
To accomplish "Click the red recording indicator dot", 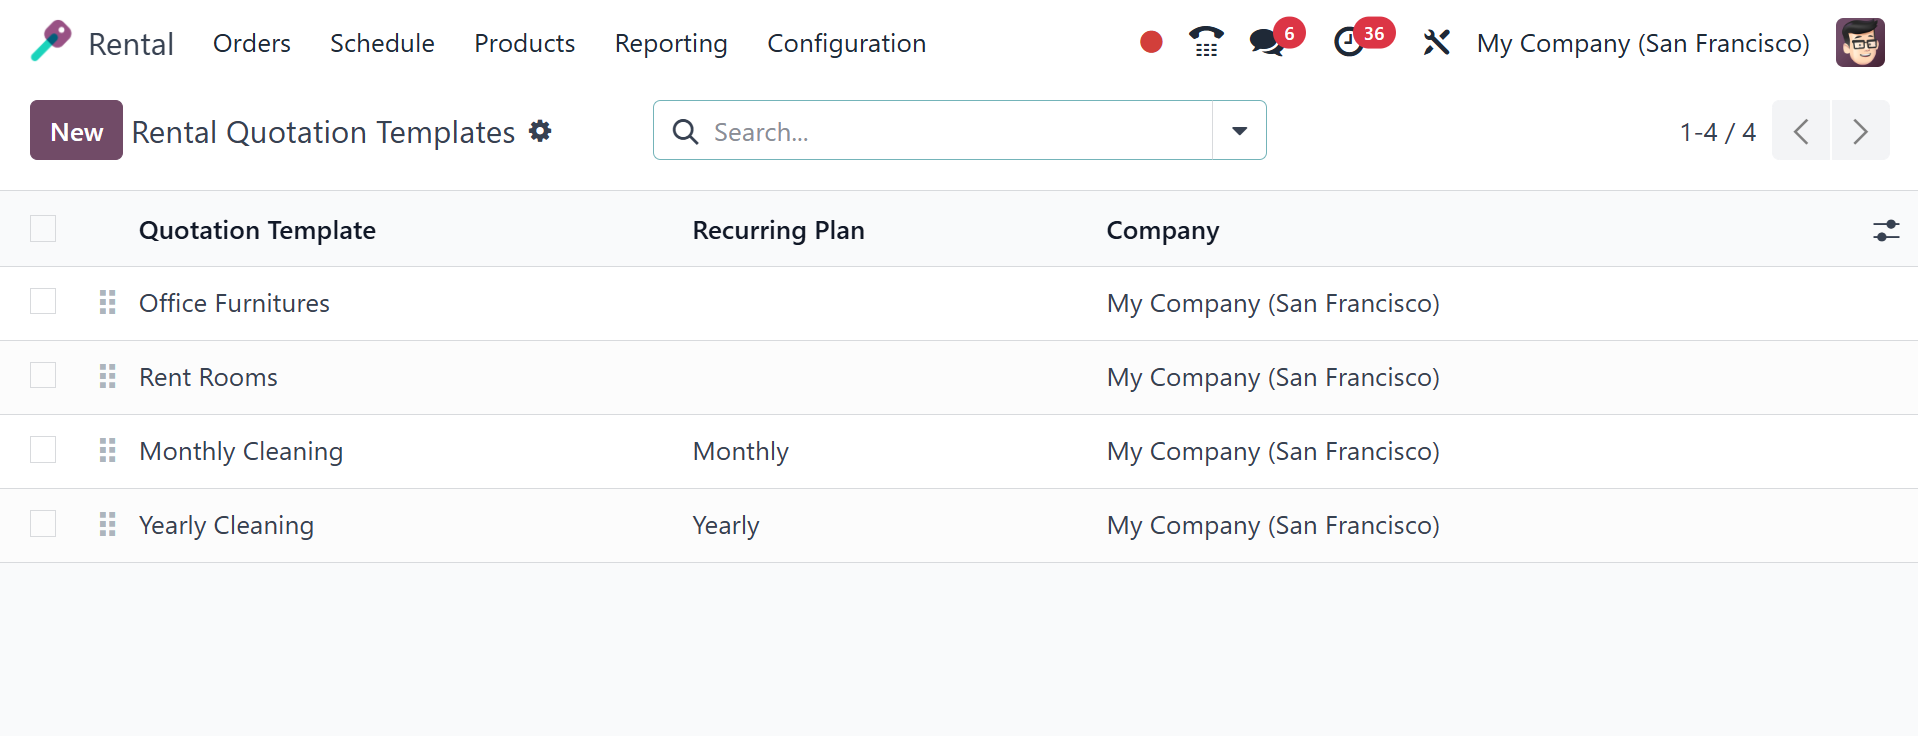I will [1151, 42].
